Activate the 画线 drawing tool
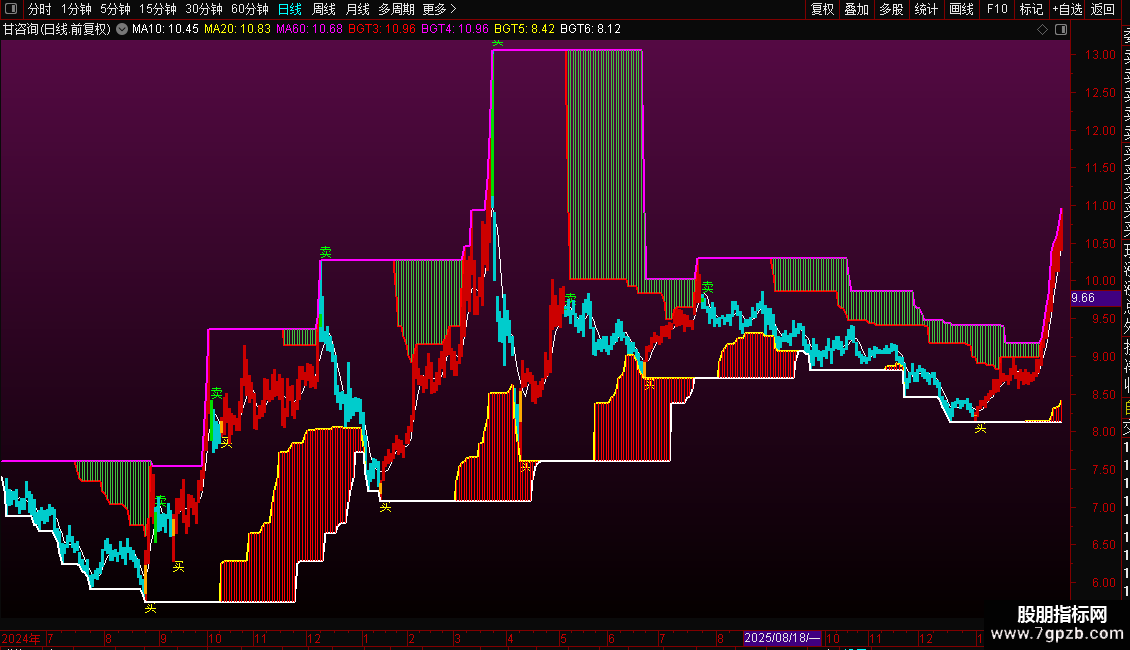Image resolution: width=1130 pixels, height=650 pixels. point(961,9)
